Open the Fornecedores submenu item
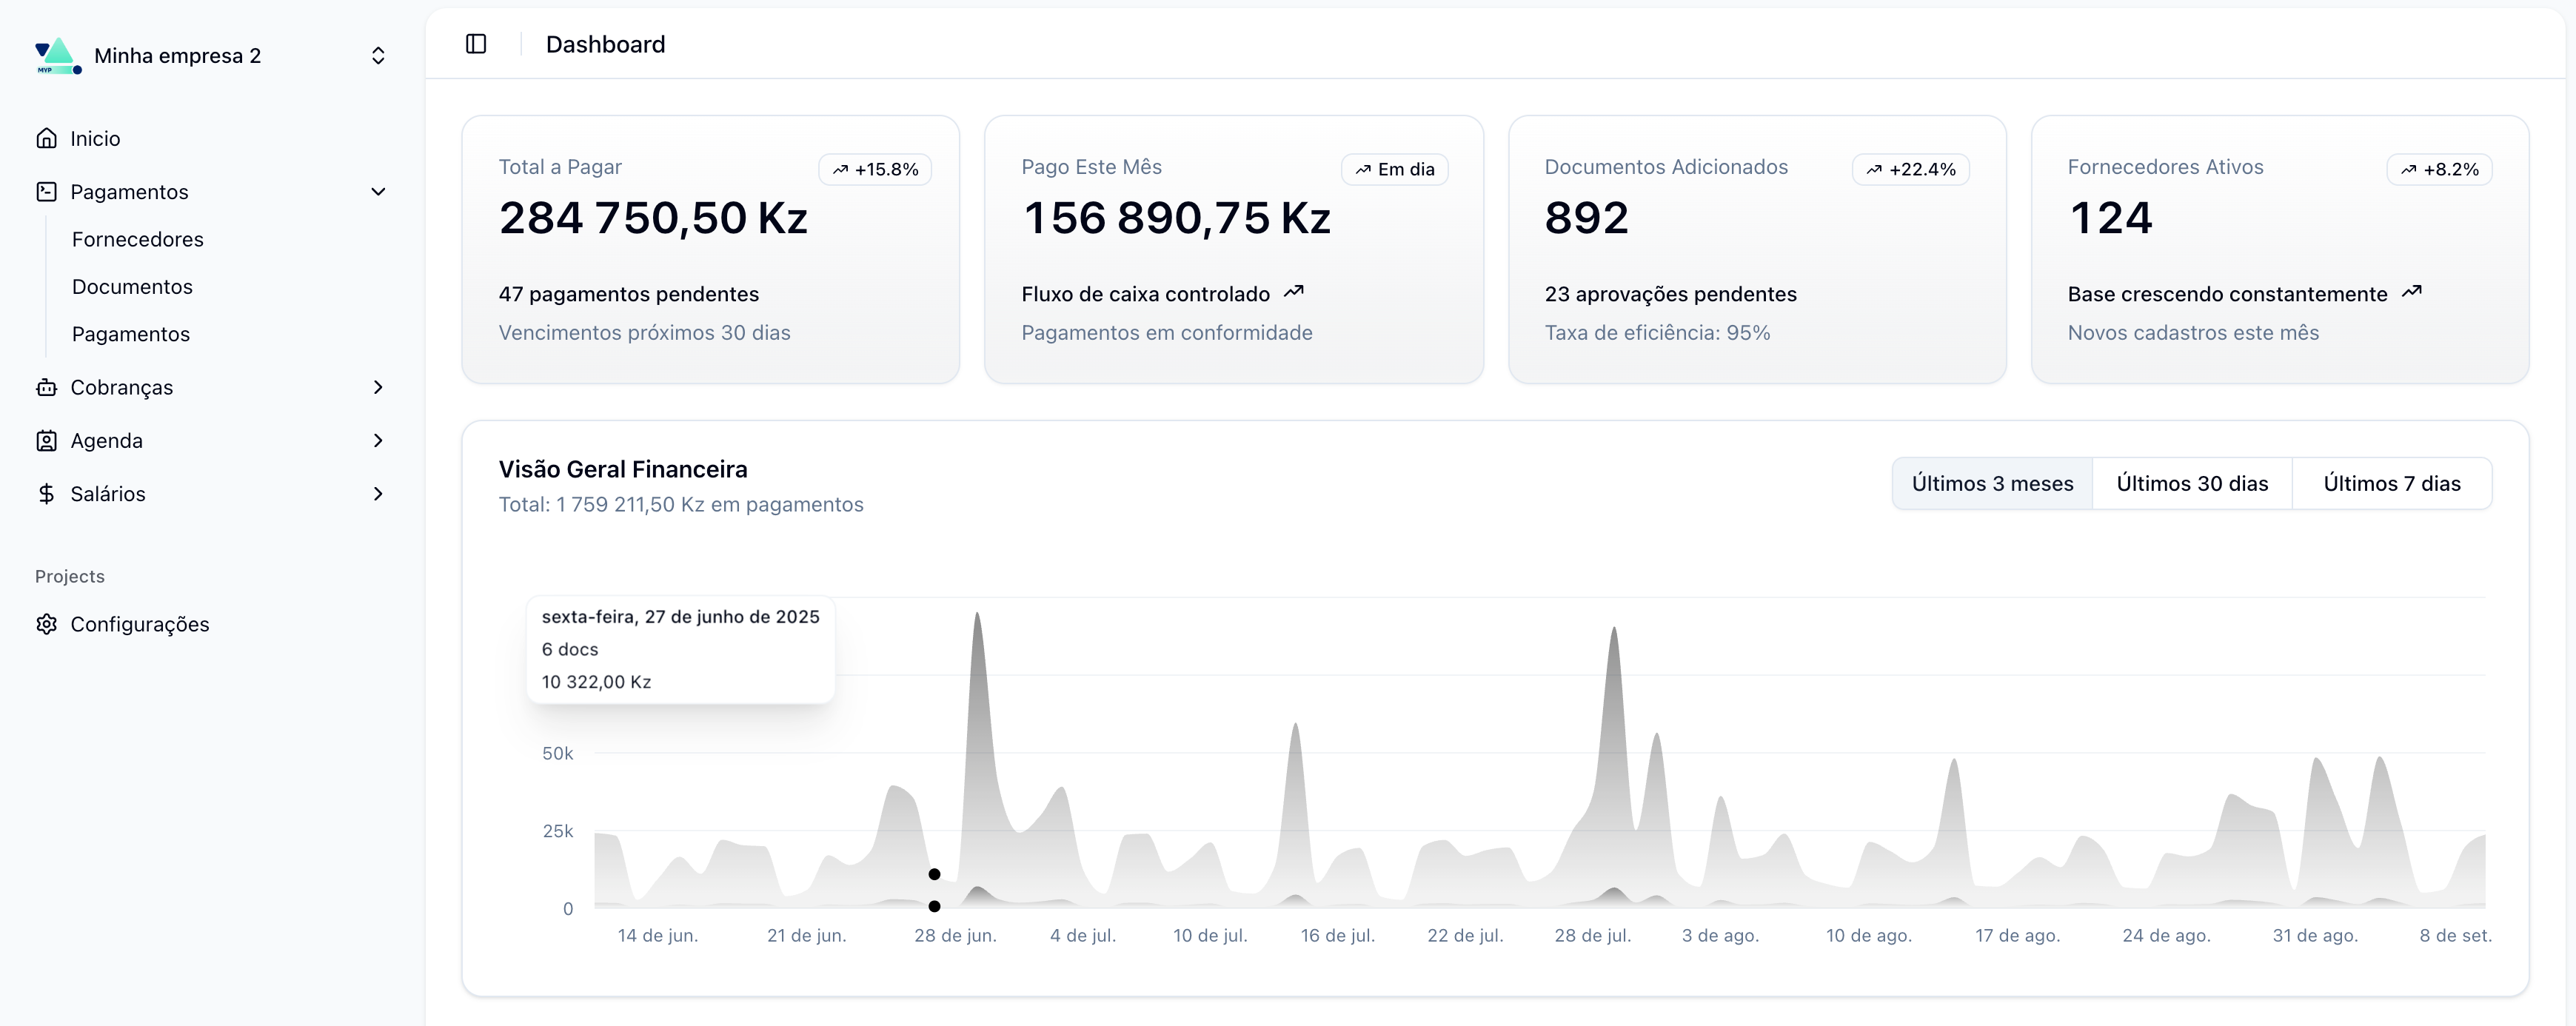2576x1026 pixels. tap(138, 239)
